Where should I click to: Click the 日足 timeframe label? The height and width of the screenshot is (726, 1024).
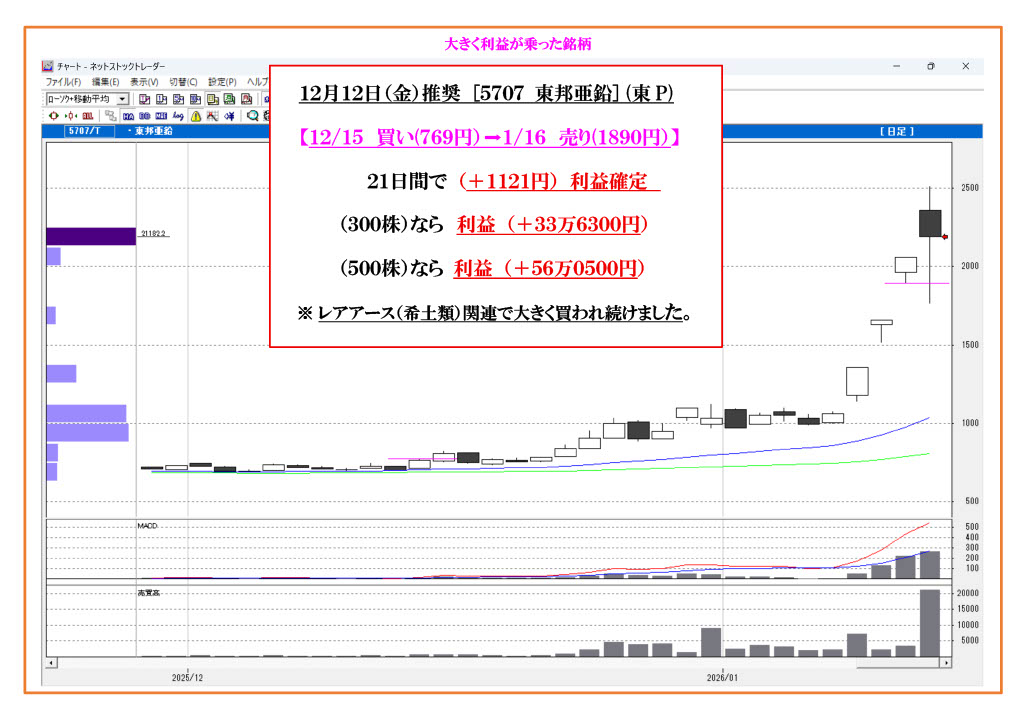[896, 131]
